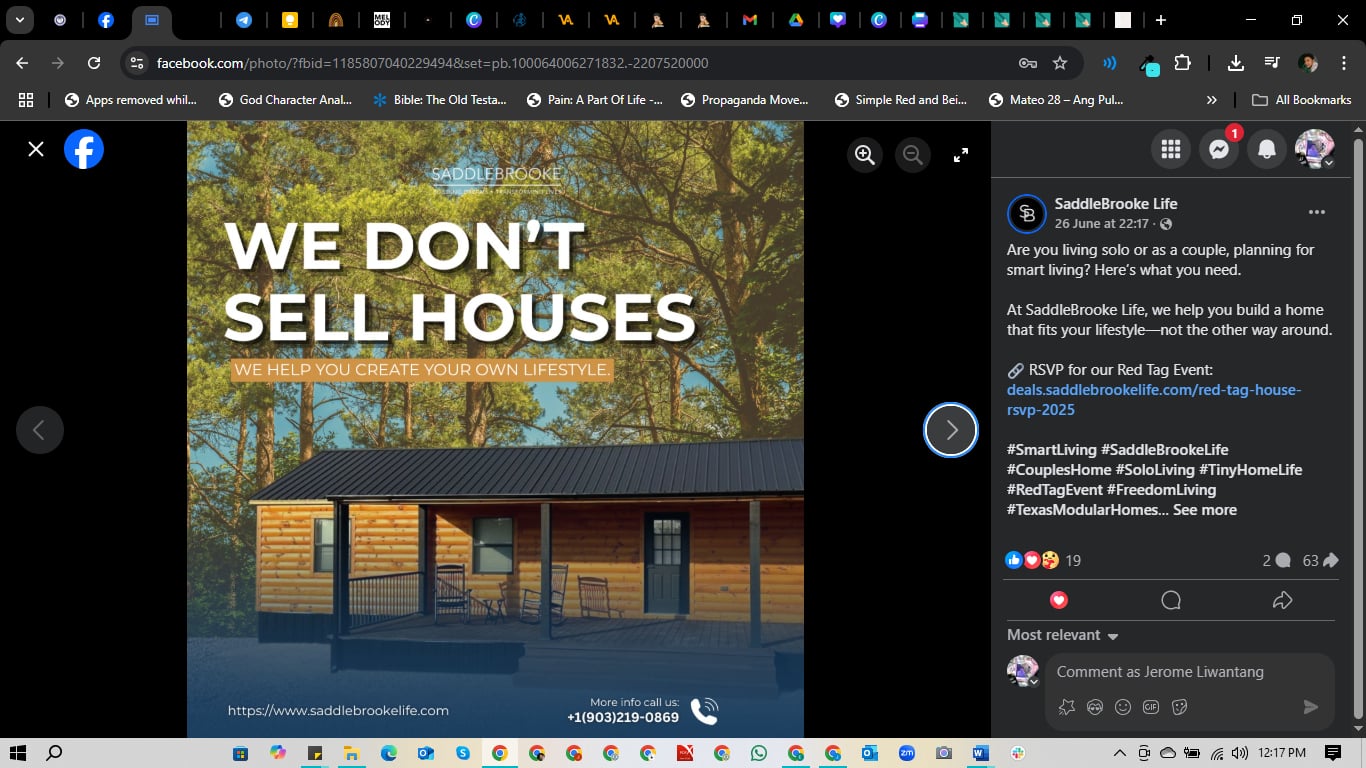
Task: Open Chrome extensions puzzle icon
Action: [x=1183, y=63]
